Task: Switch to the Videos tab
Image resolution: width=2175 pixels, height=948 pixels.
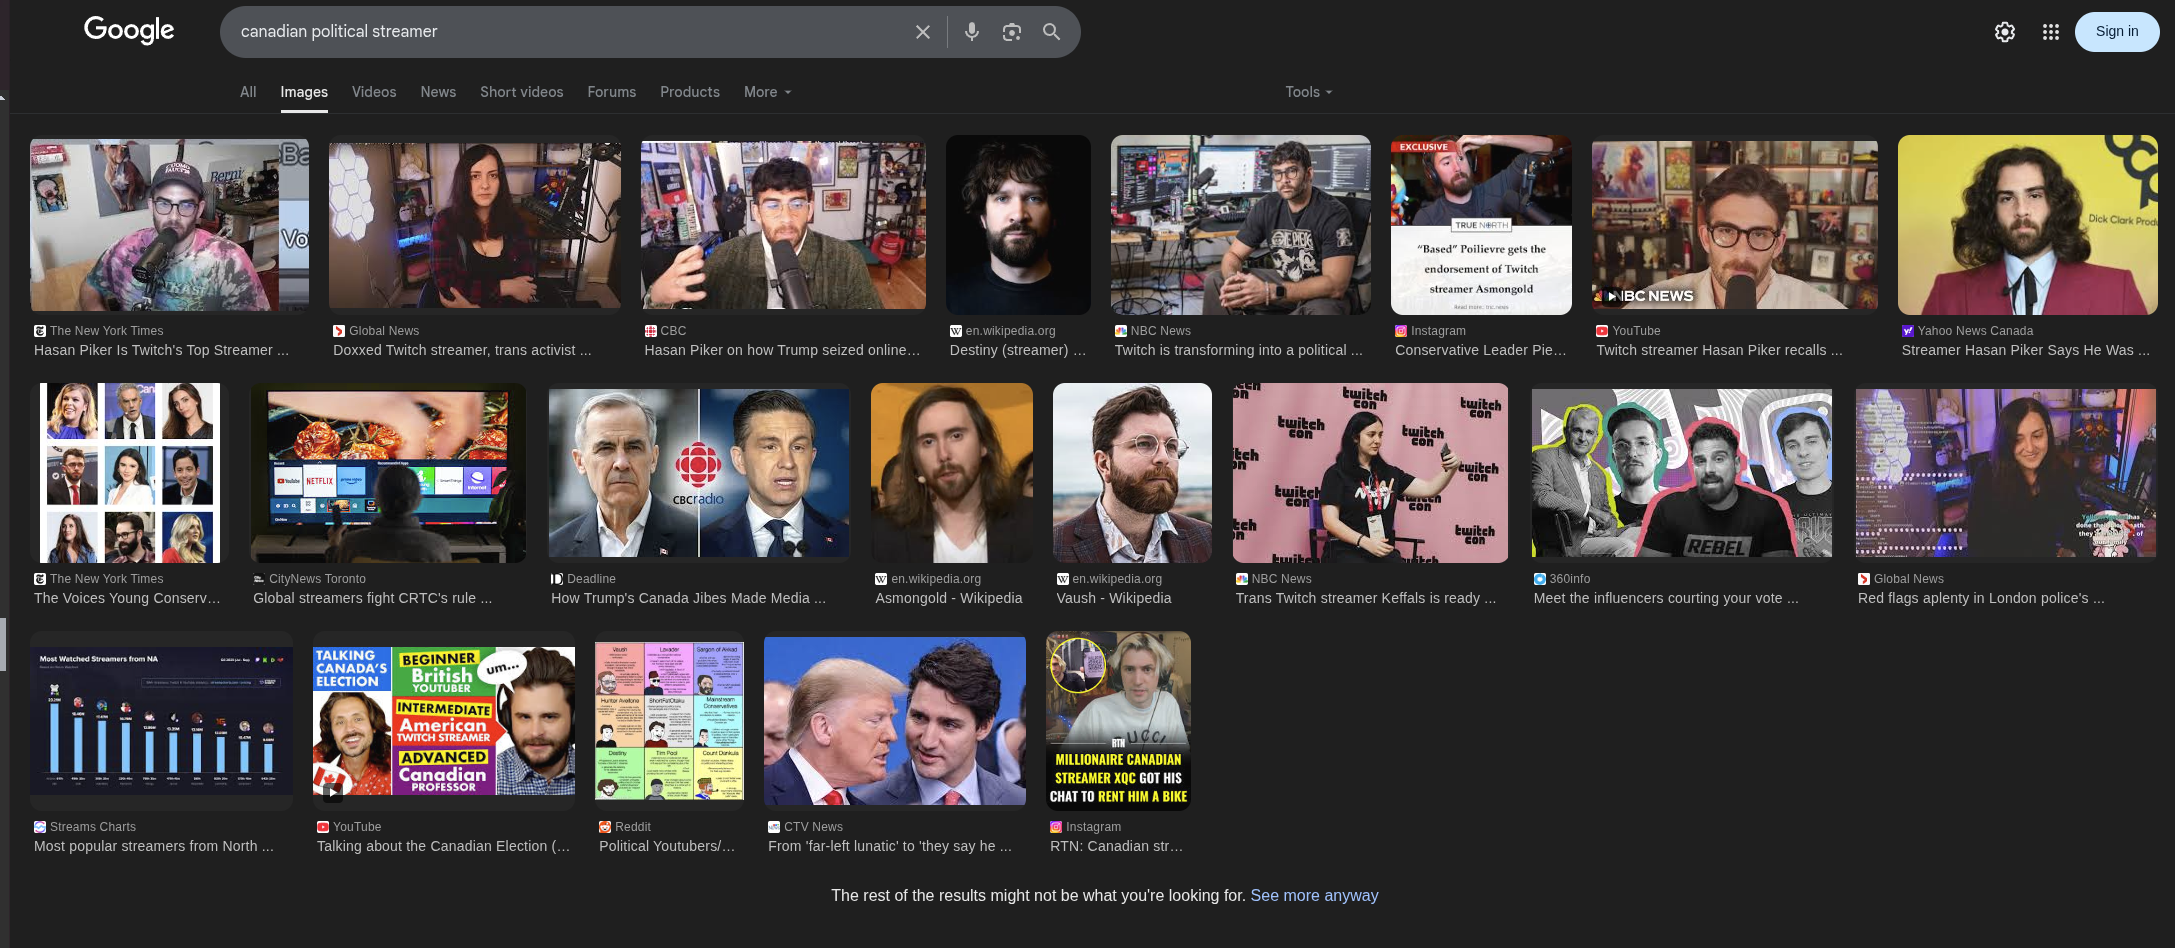Action: tap(374, 92)
